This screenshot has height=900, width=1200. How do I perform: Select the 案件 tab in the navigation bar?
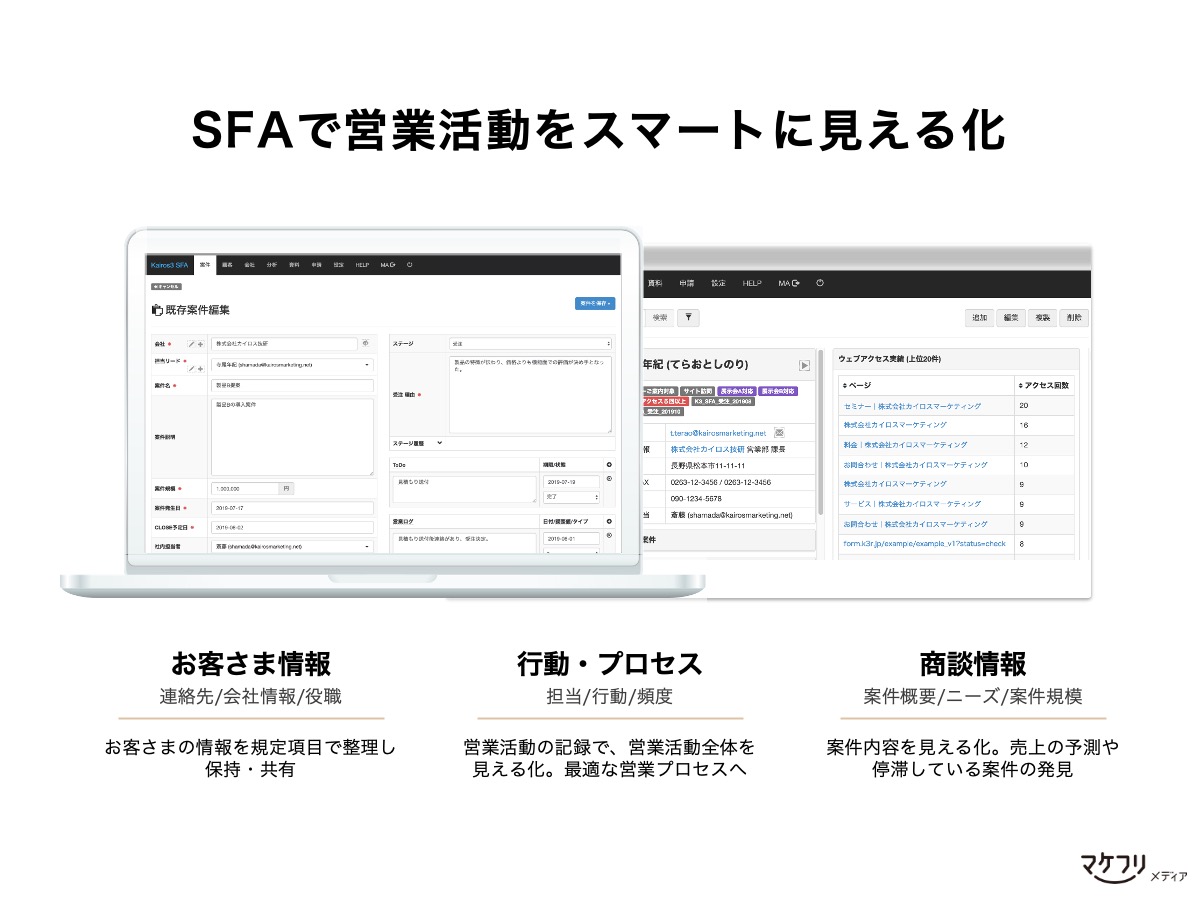click(205, 264)
